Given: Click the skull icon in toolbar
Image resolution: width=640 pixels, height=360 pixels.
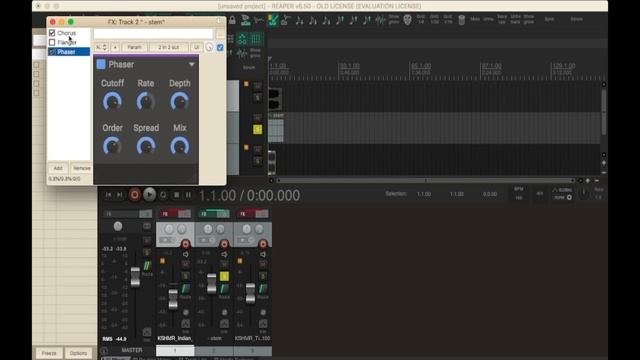Looking at the screenshot, I should [x=407, y=19].
